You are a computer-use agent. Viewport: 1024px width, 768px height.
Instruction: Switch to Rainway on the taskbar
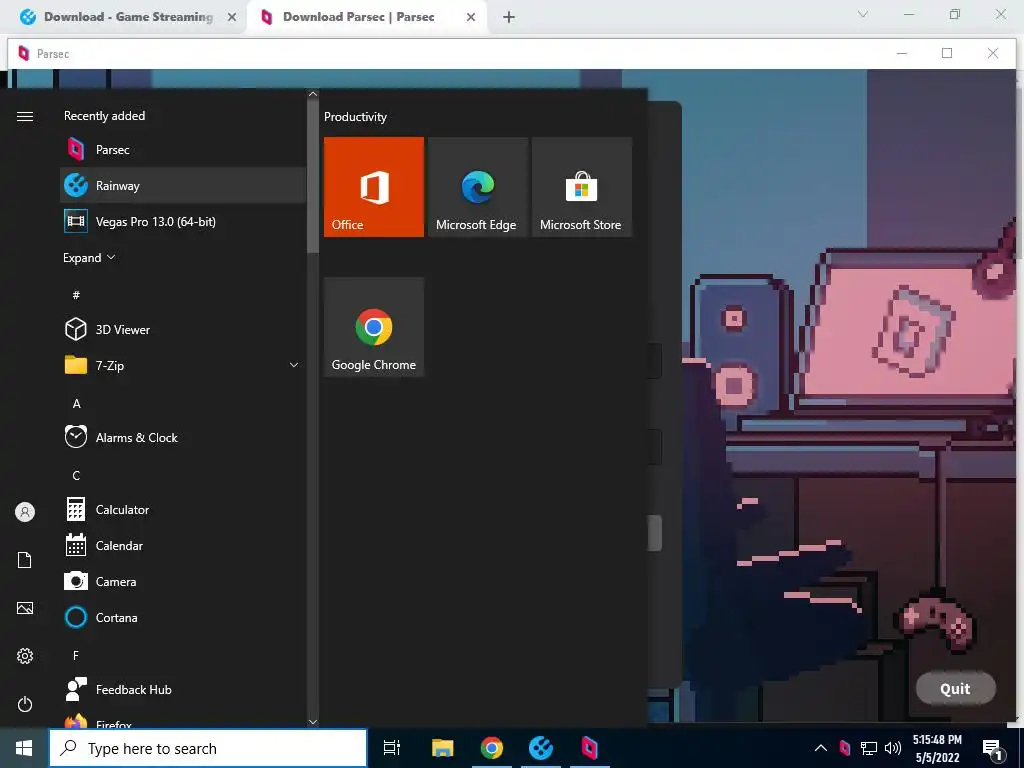tap(541, 748)
